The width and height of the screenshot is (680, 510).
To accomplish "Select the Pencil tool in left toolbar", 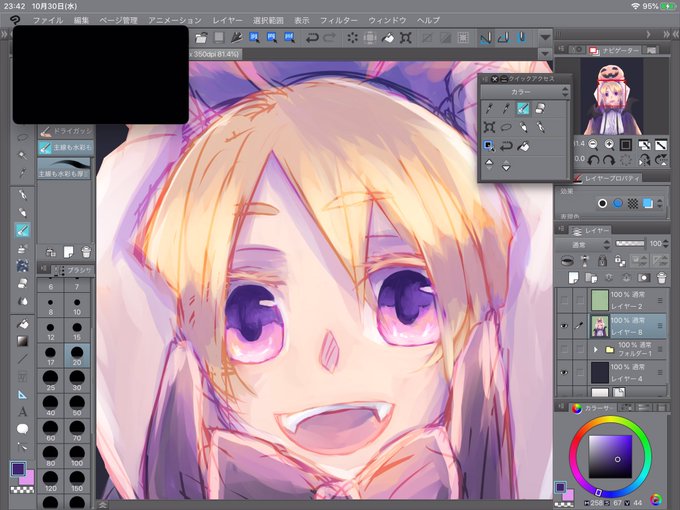I will [23, 212].
